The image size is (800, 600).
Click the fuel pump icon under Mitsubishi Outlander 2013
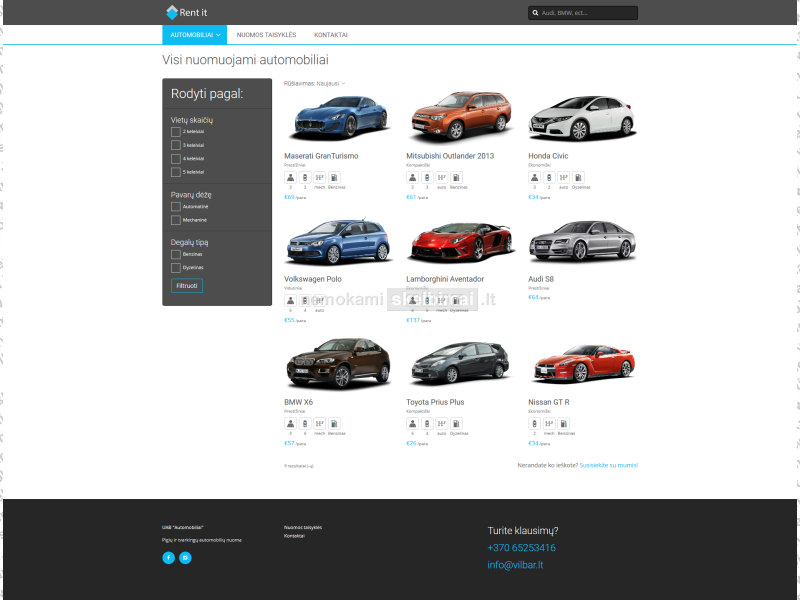pyautogui.click(x=457, y=178)
